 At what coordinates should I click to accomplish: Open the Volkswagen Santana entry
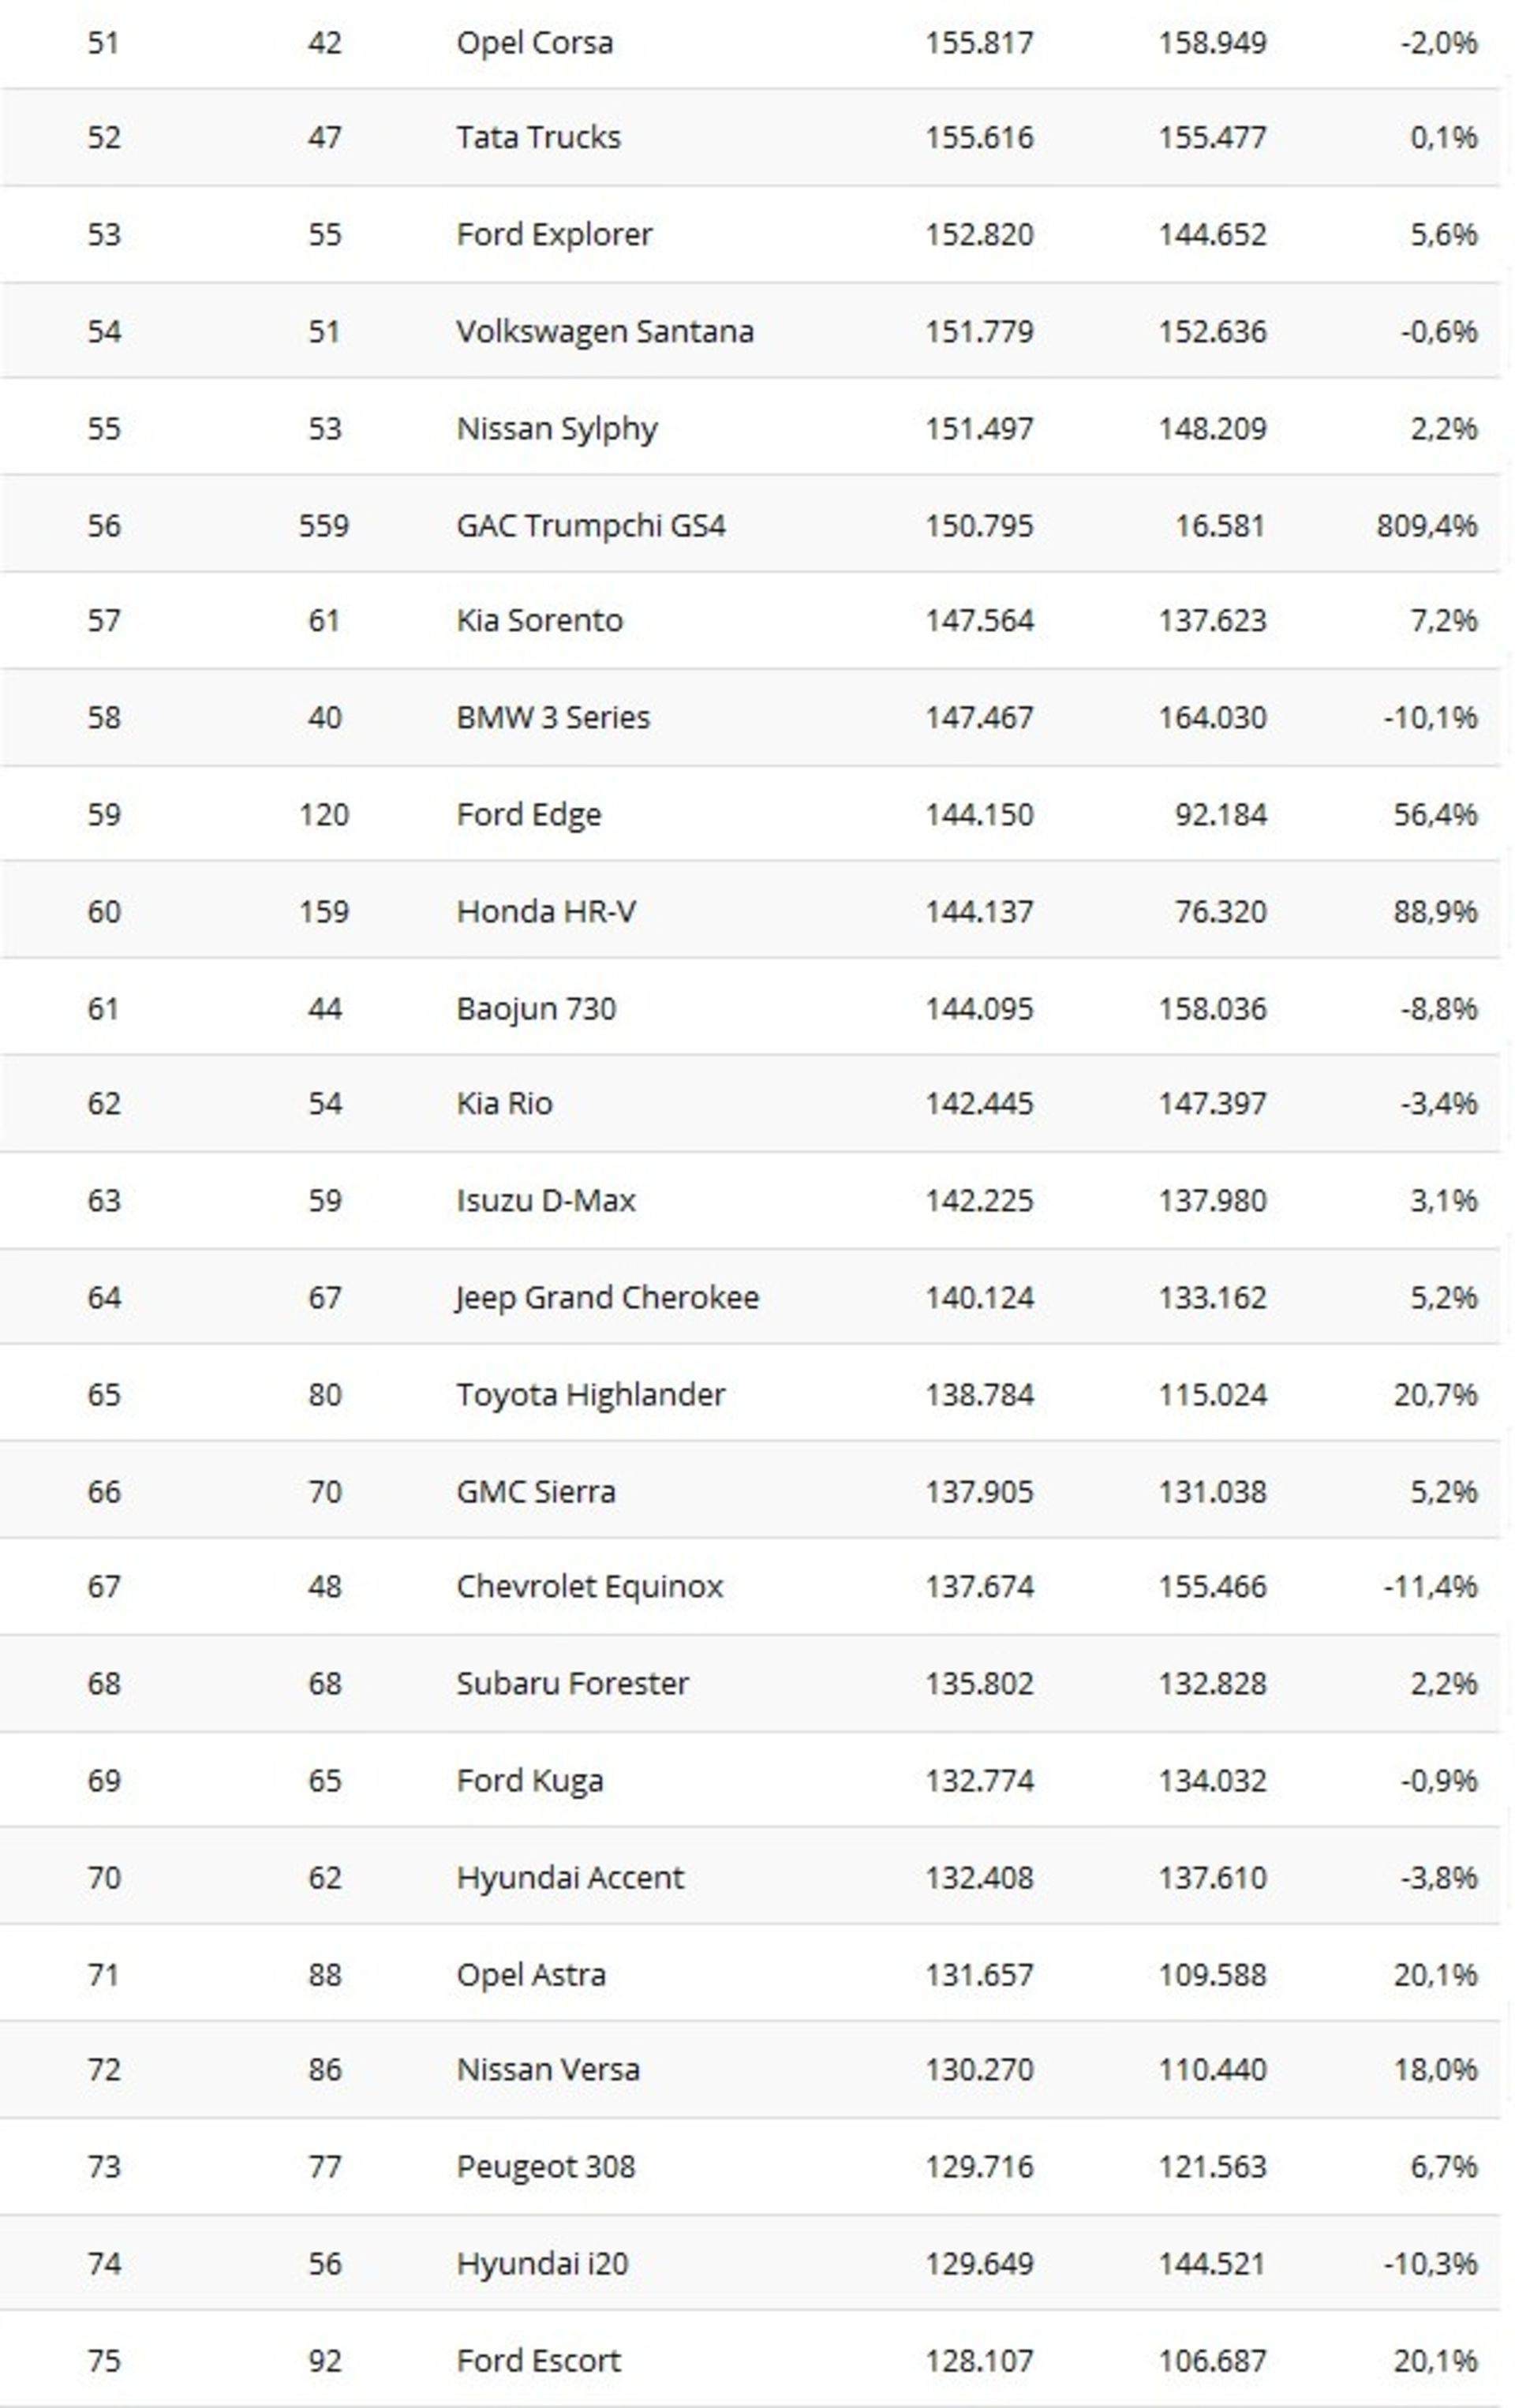coord(604,331)
